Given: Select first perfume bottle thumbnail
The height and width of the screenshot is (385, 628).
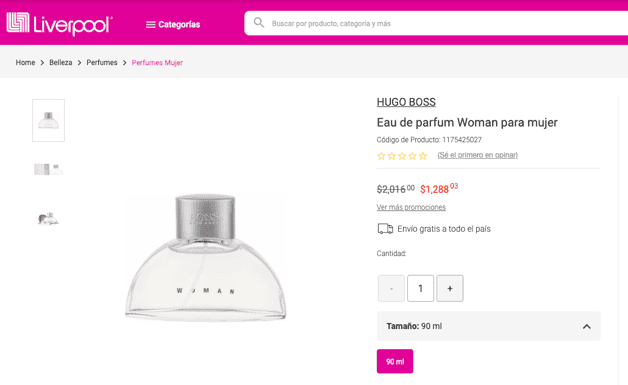Looking at the screenshot, I should (x=48, y=120).
